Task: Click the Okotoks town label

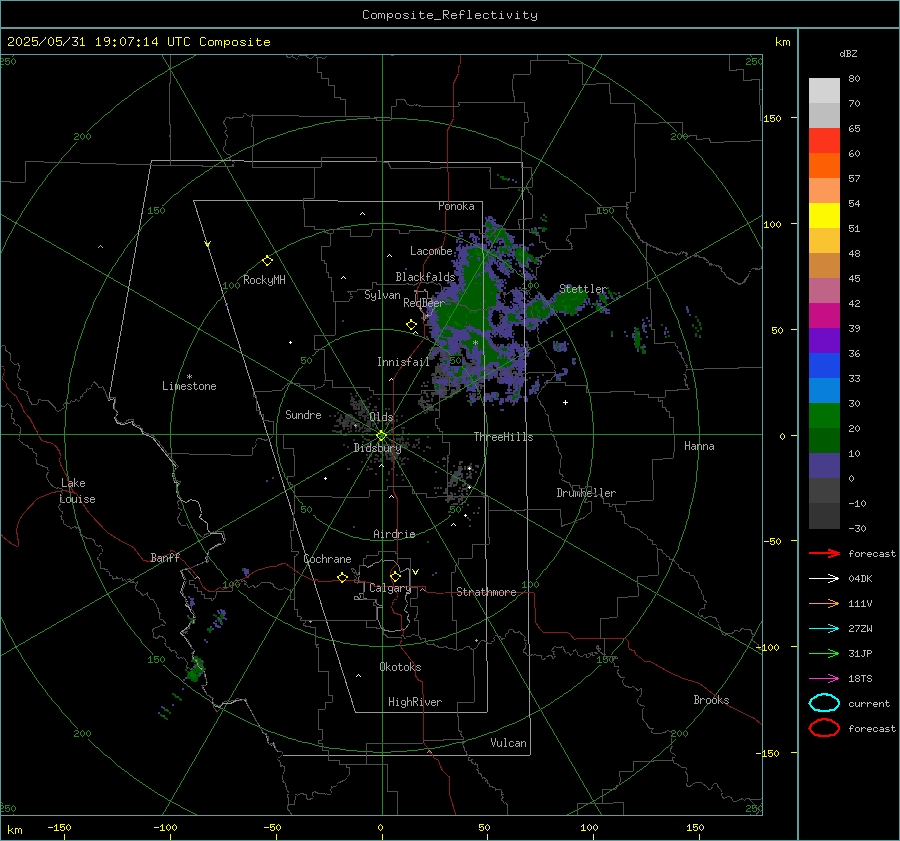Action: [400, 667]
